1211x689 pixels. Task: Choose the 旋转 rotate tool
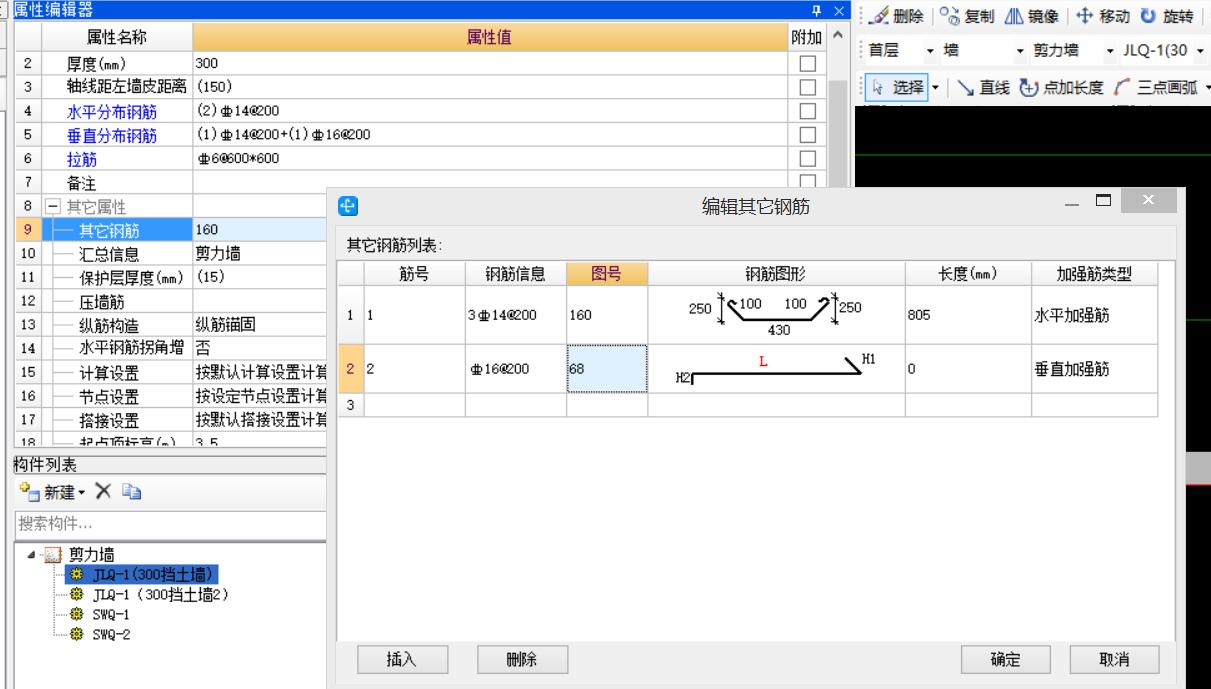pos(1165,16)
